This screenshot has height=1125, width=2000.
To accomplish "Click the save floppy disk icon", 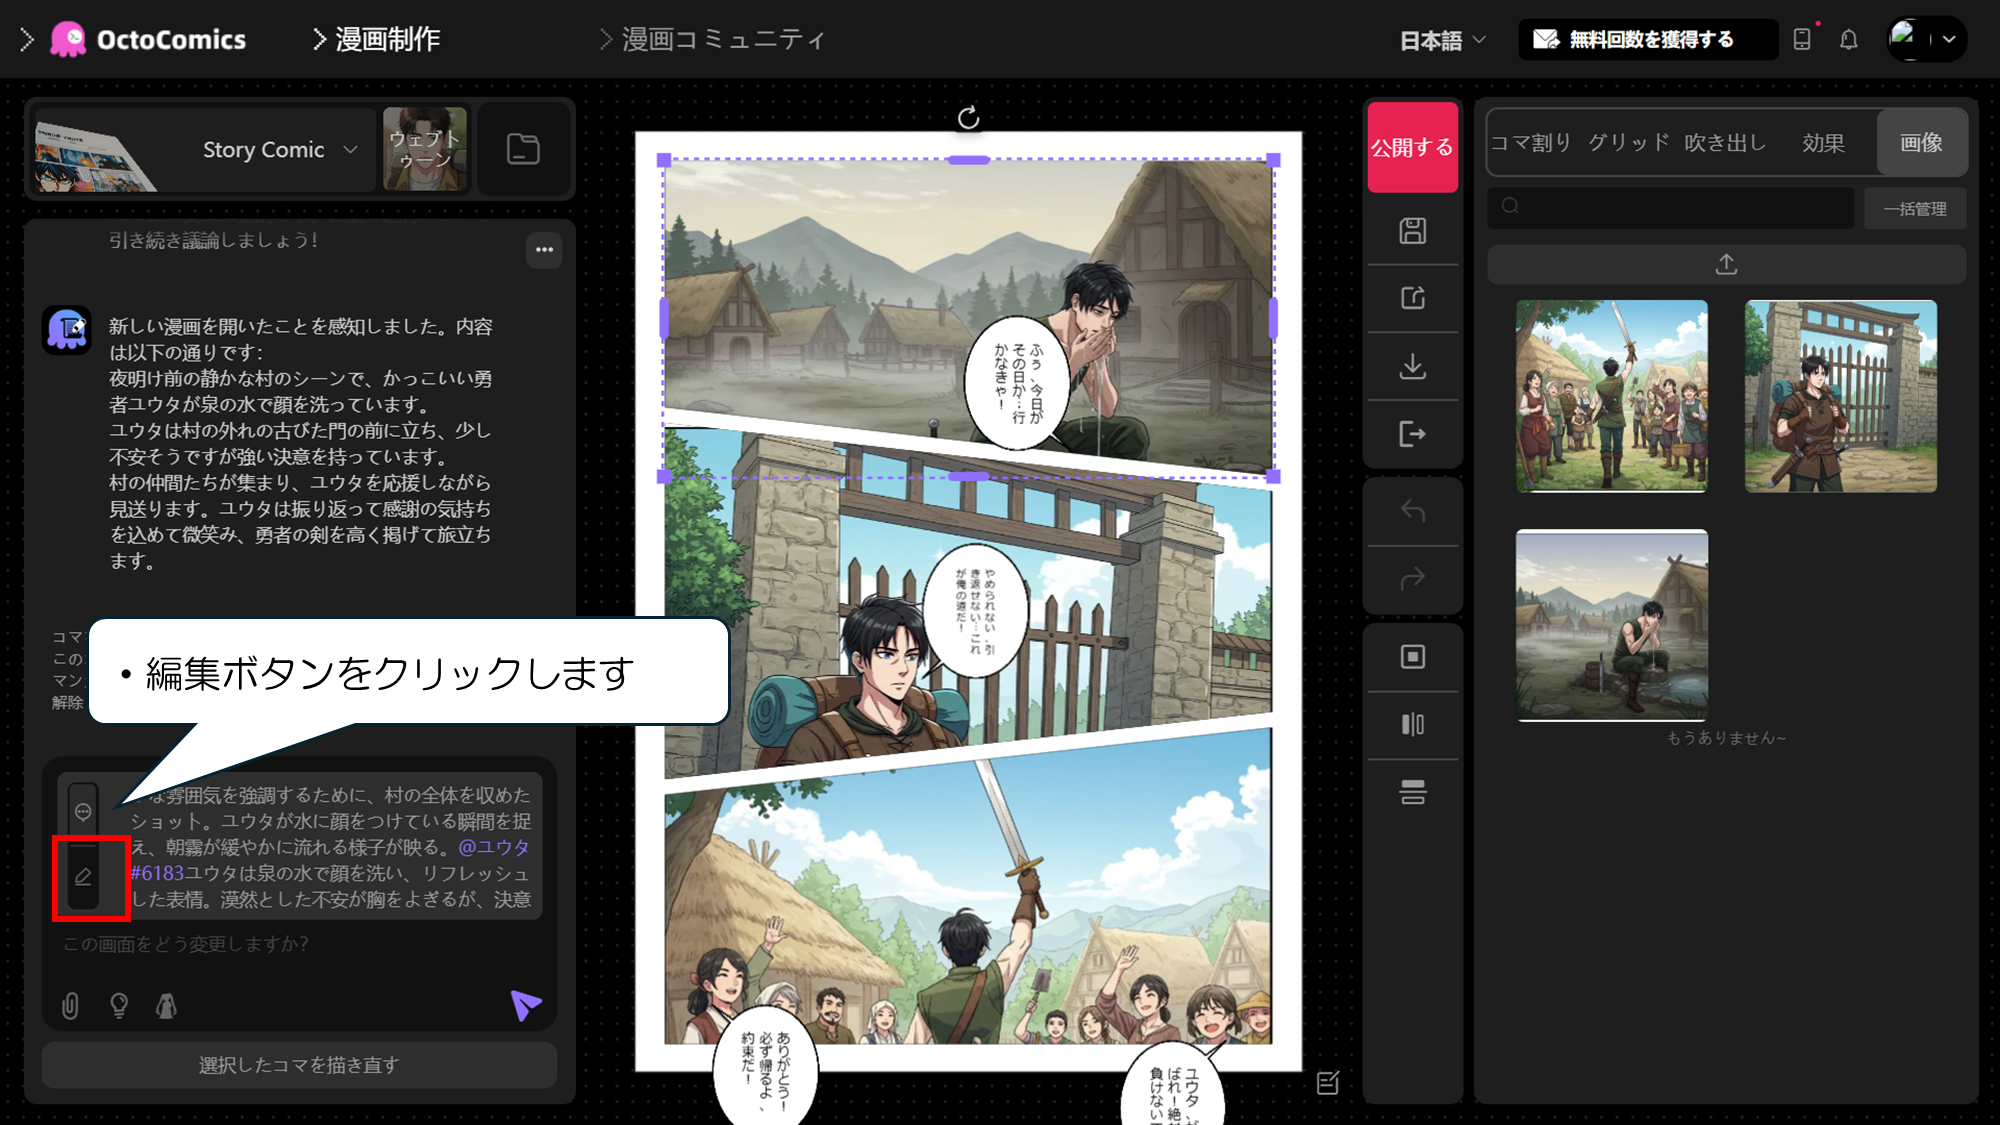I will [1412, 231].
